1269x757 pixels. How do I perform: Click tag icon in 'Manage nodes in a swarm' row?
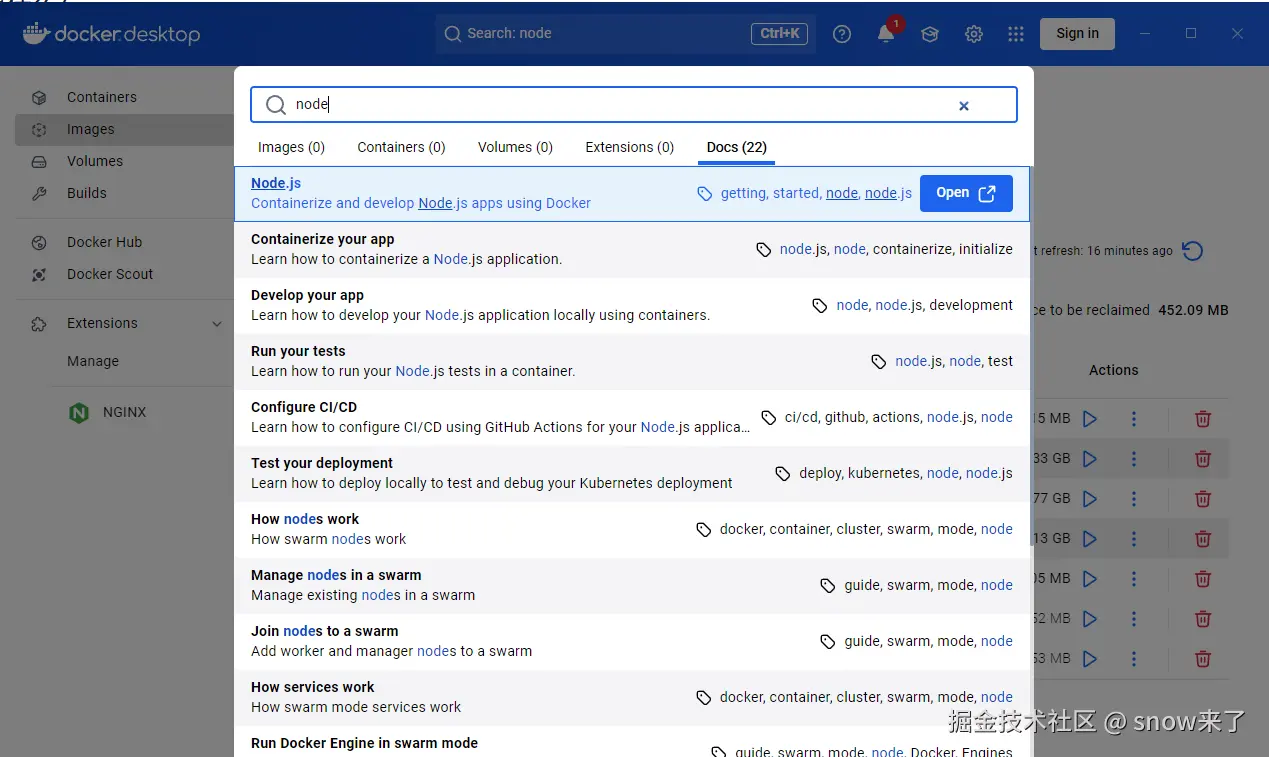(x=828, y=586)
